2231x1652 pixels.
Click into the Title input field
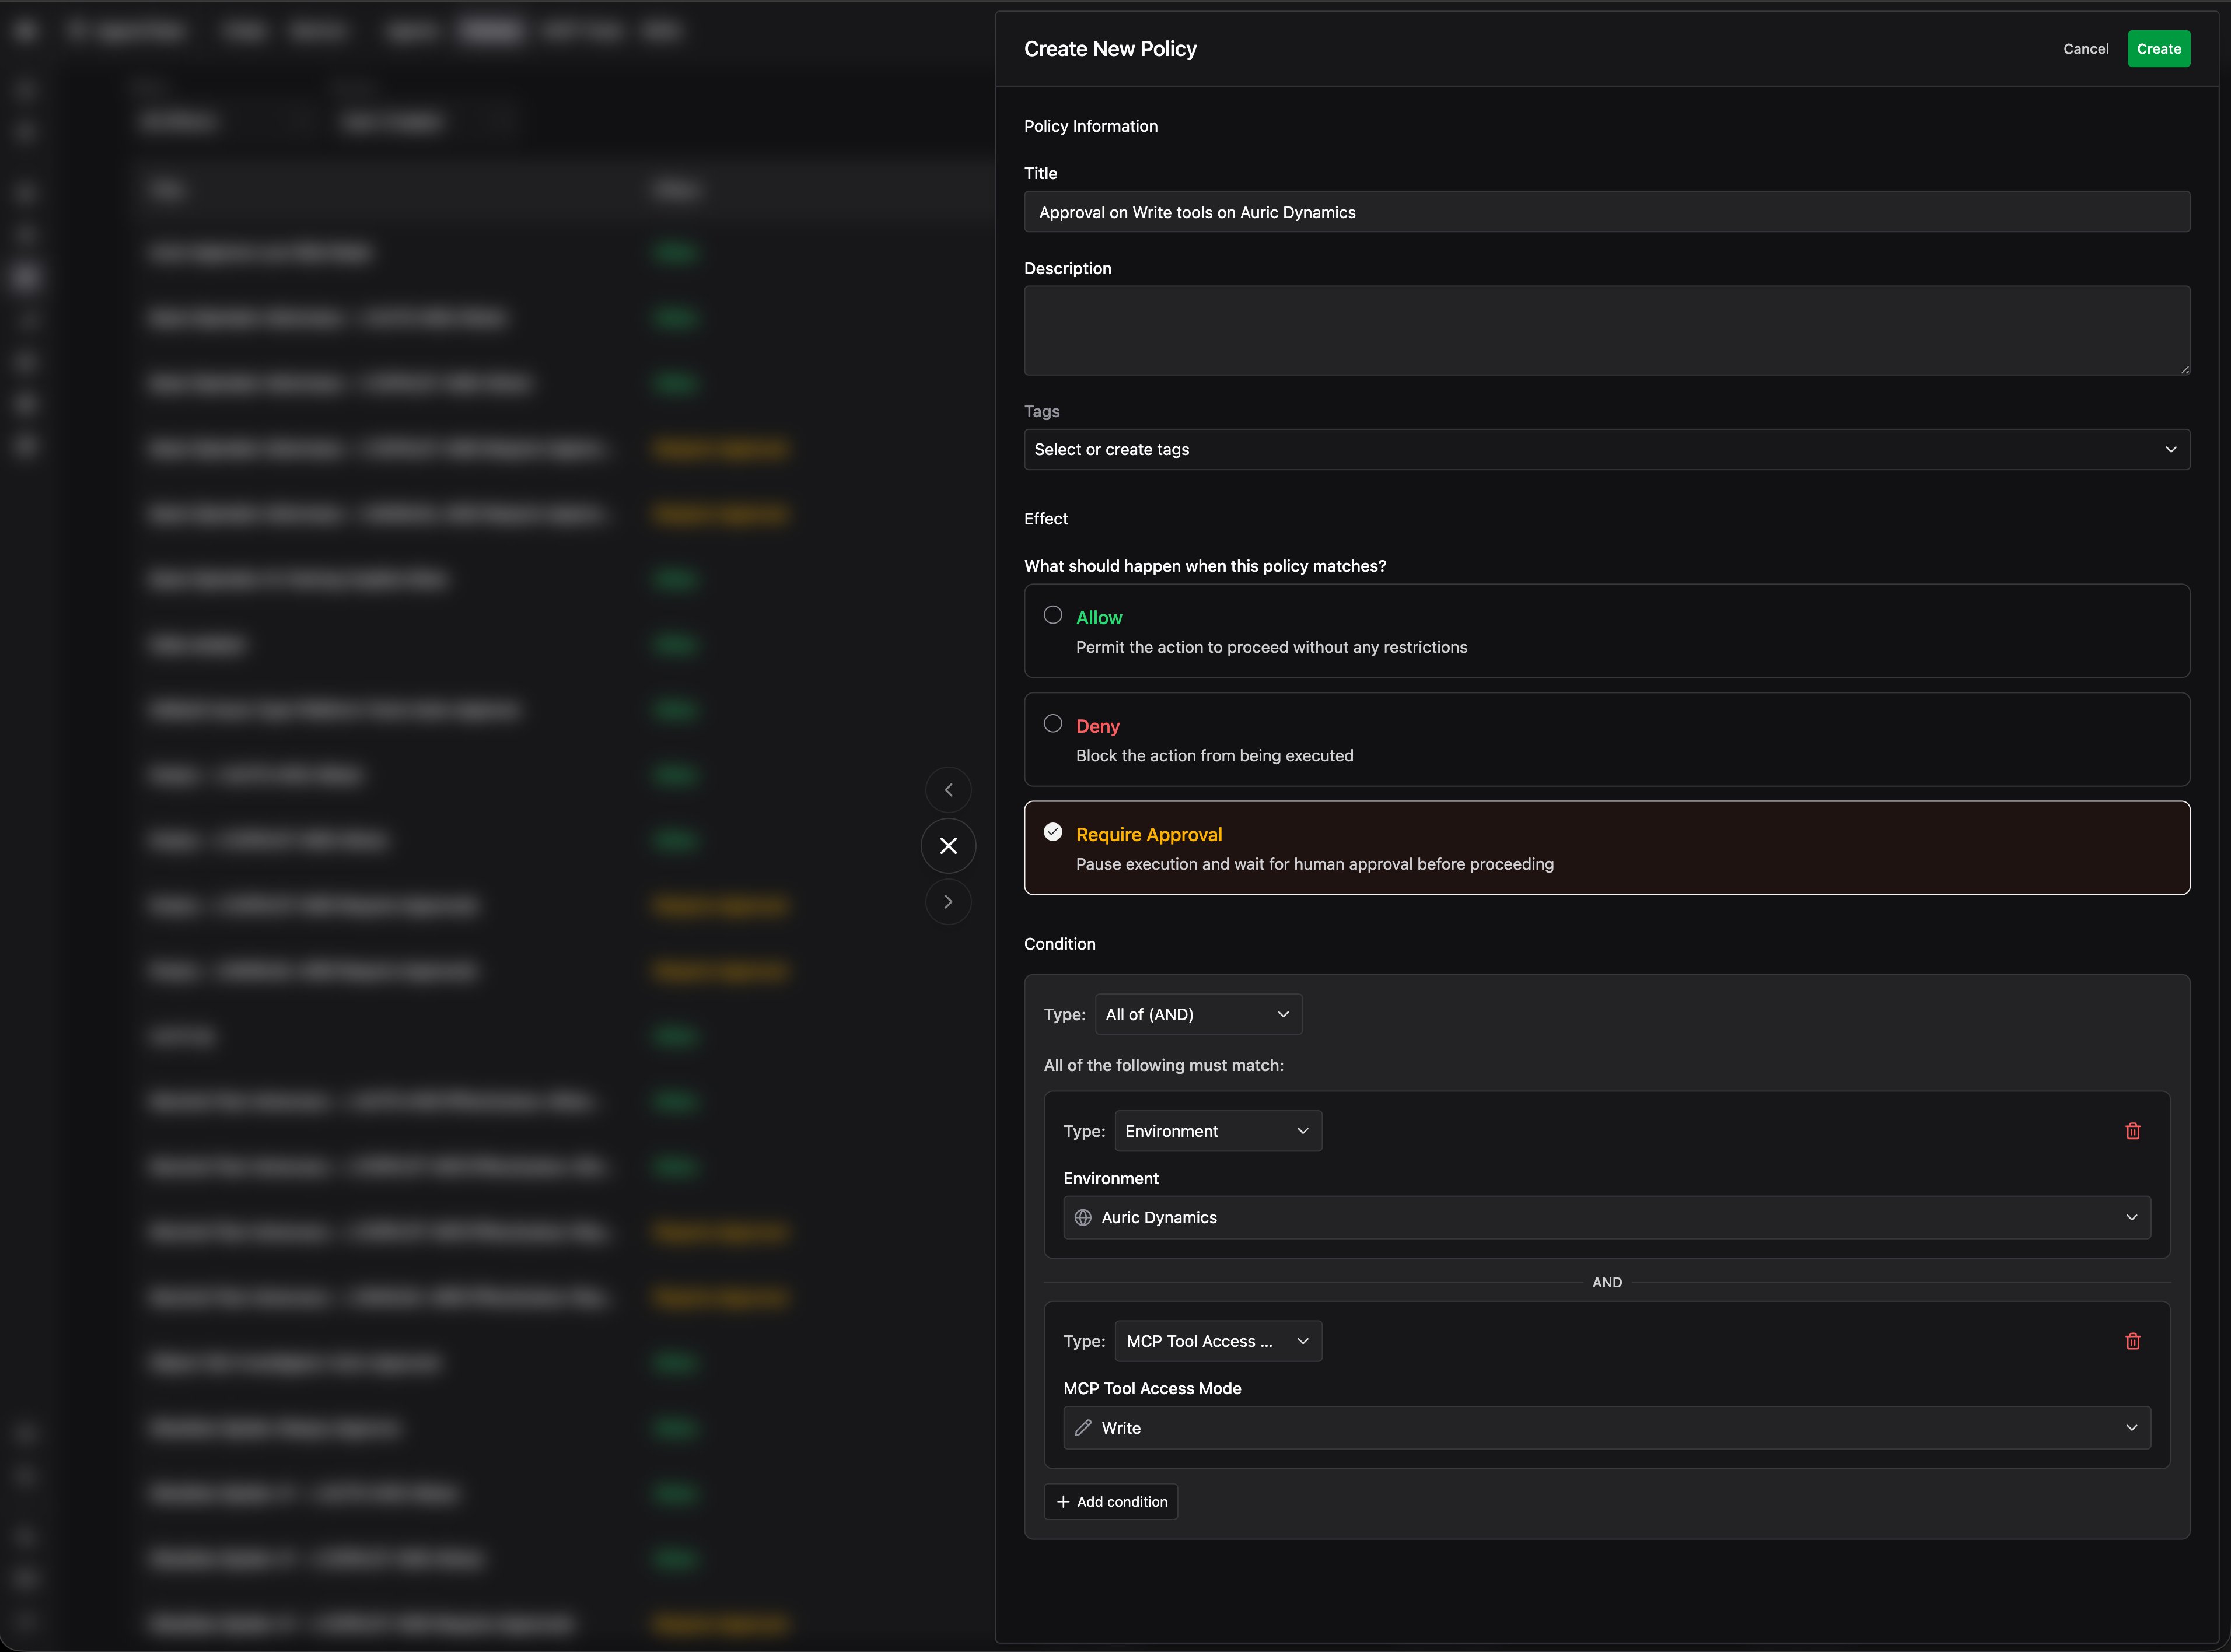pos(1606,212)
